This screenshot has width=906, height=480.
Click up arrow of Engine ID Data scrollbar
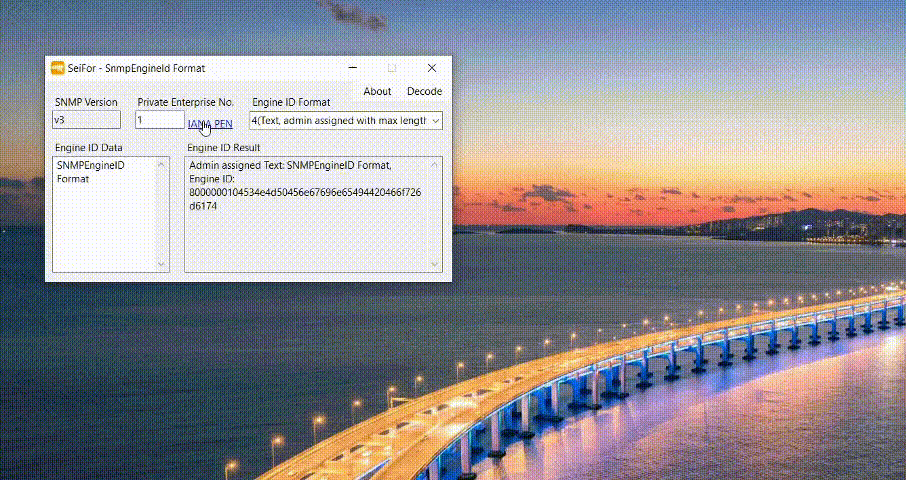(x=161, y=165)
